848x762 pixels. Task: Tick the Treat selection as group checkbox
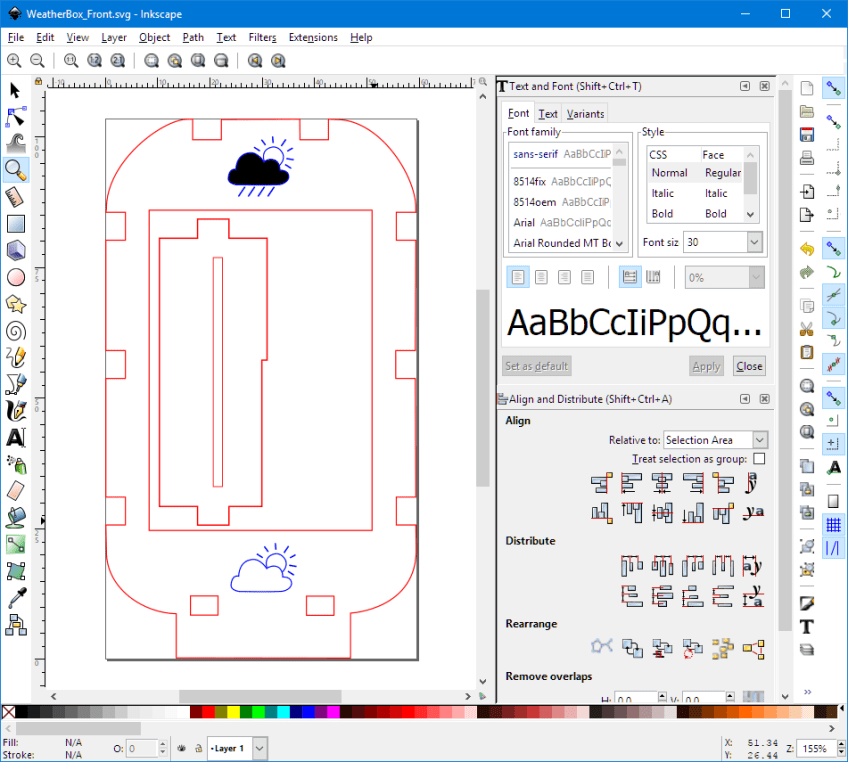[759, 459]
